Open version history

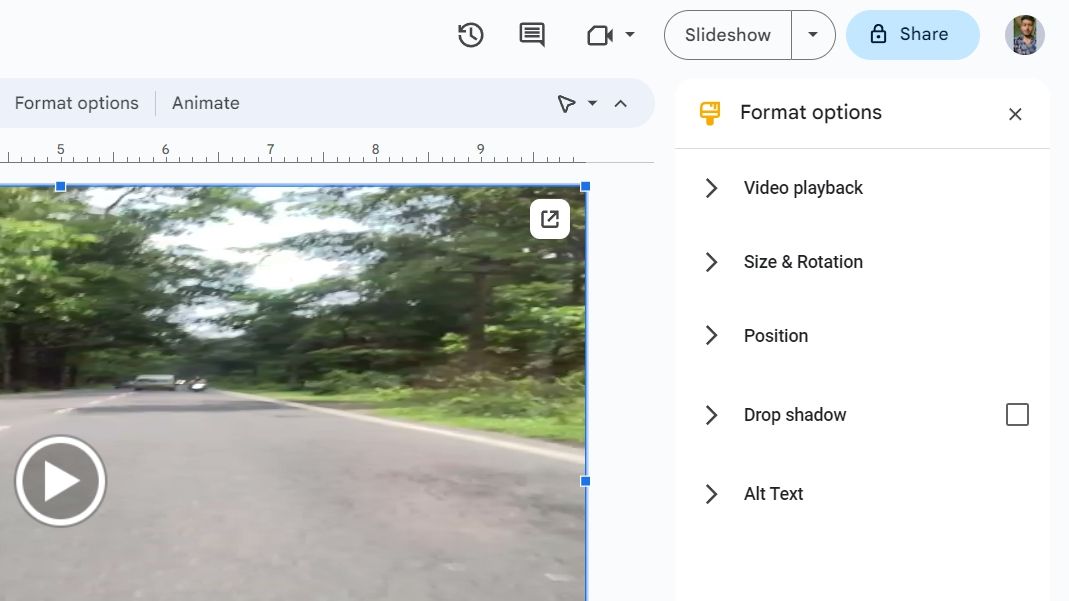coord(470,34)
